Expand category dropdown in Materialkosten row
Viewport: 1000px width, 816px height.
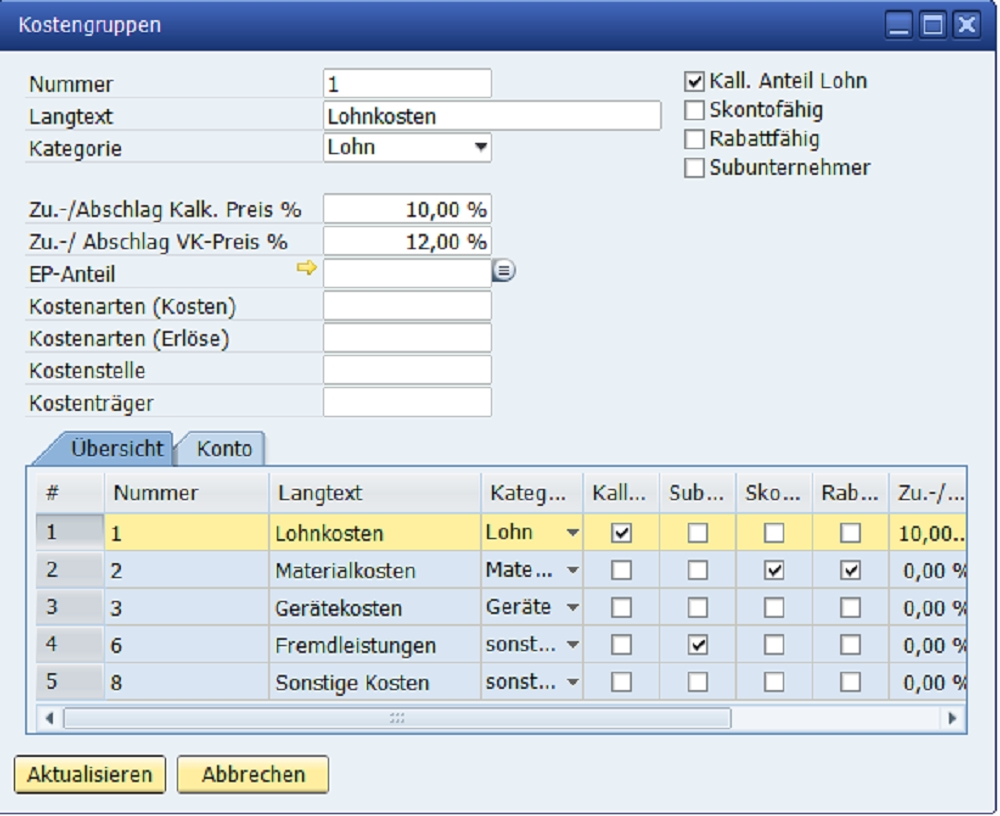coord(572,571)
